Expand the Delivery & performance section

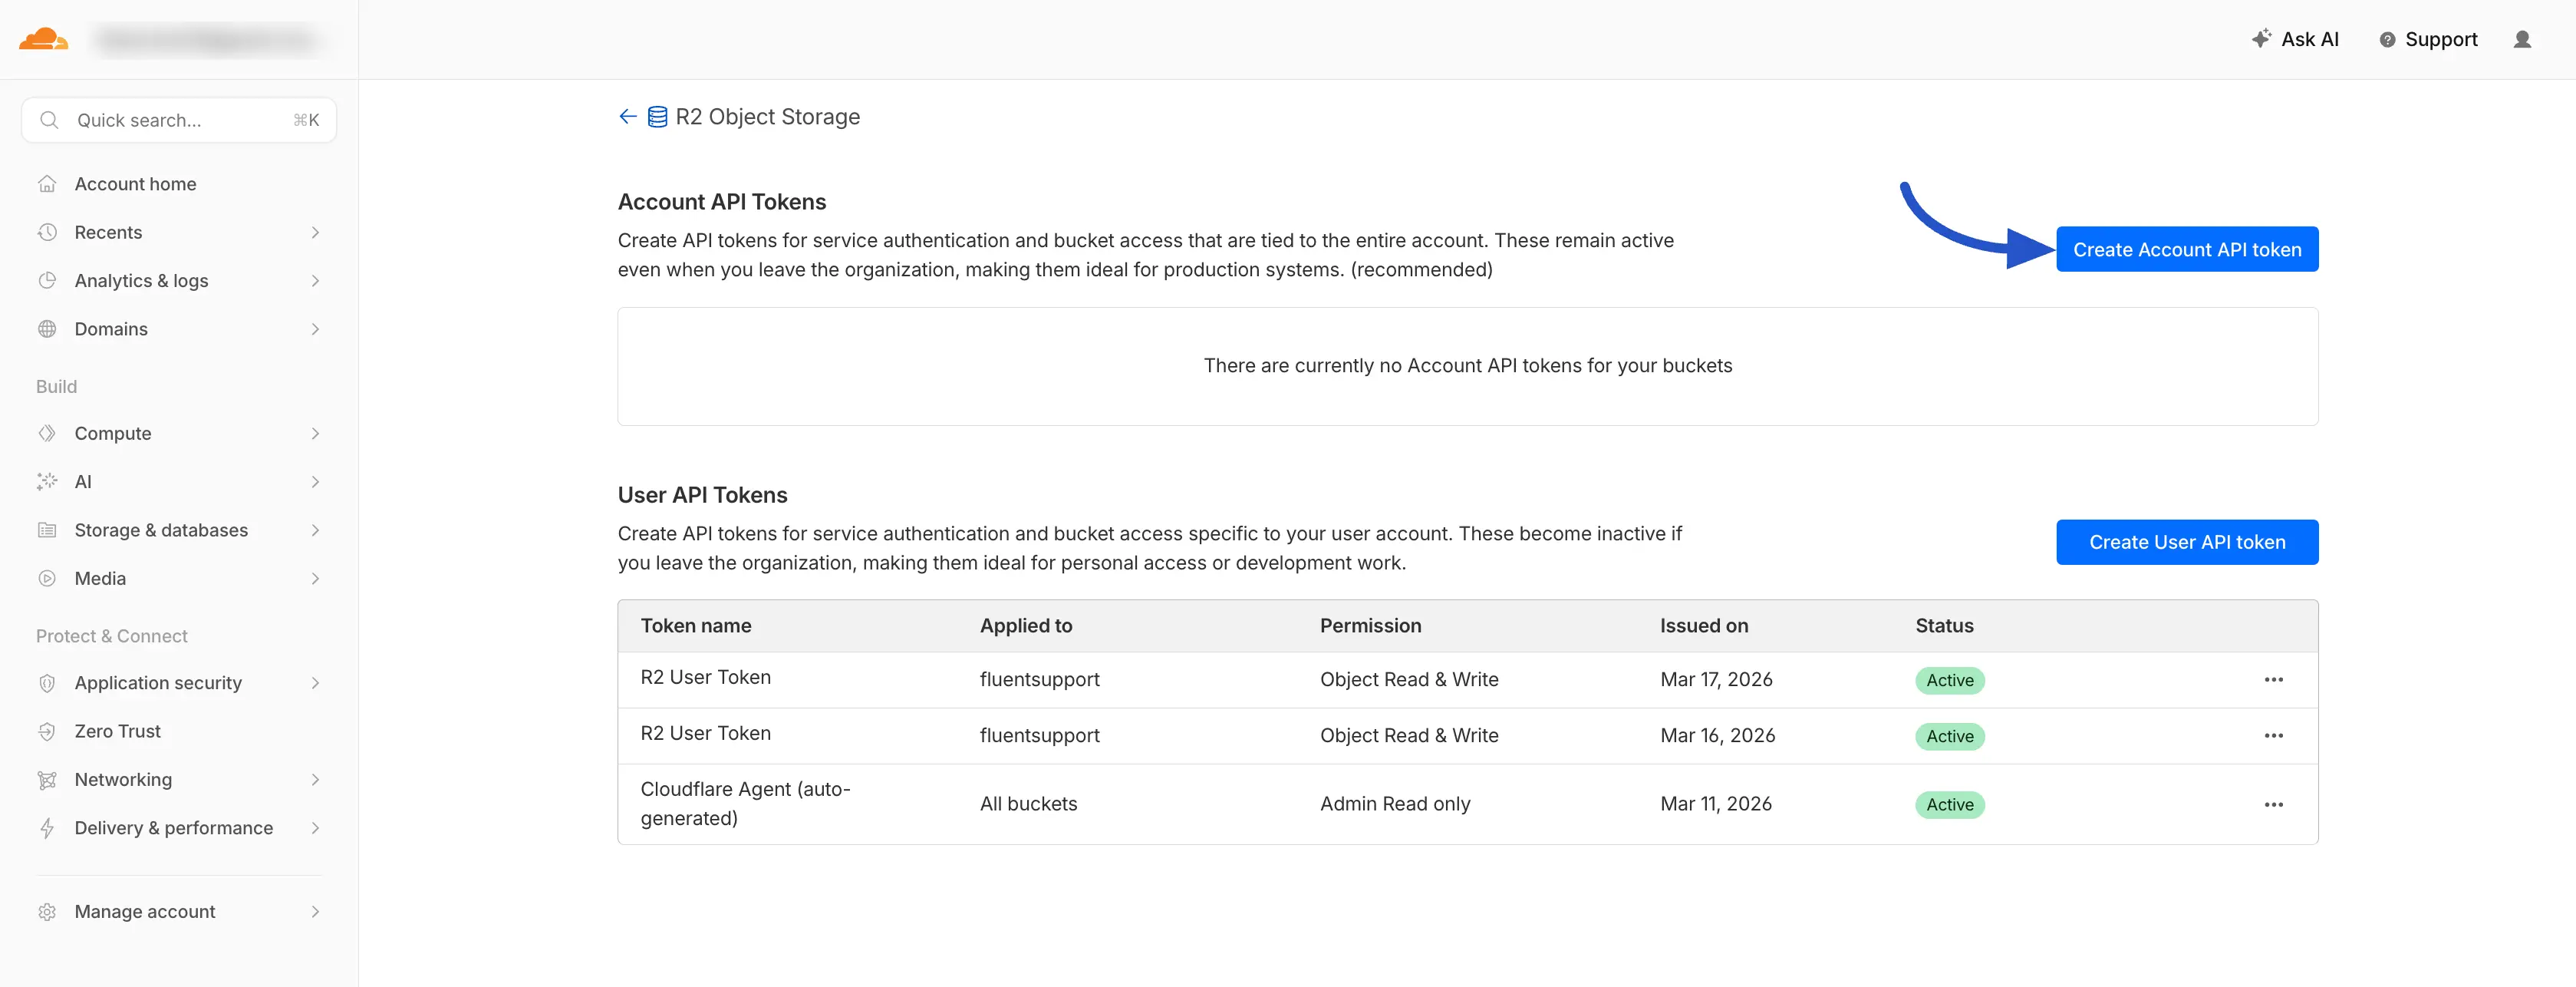316,828
